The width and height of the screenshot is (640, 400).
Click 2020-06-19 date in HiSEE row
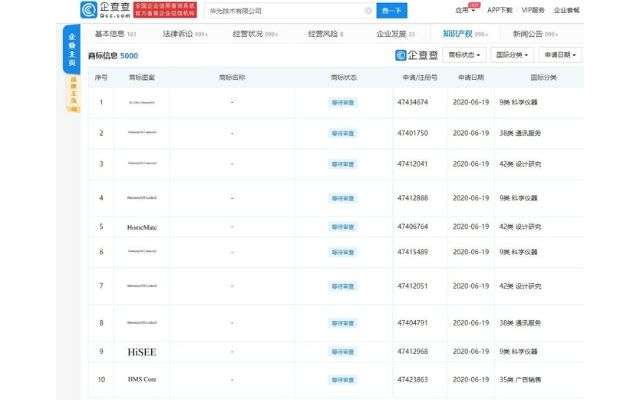[x=471, y=351]
